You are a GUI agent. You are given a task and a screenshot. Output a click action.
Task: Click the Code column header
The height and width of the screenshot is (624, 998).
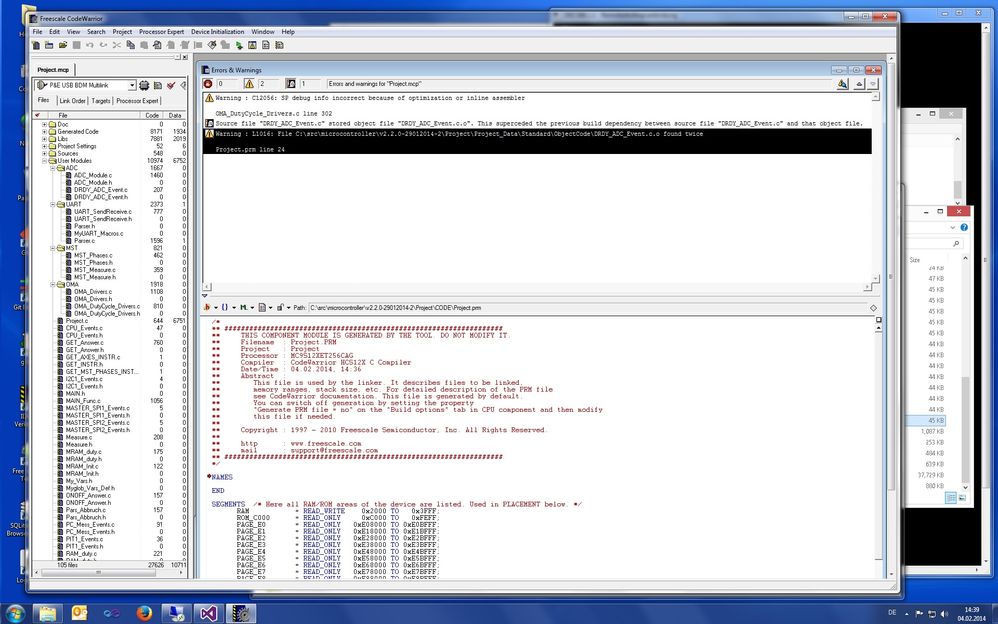point(152,115)
